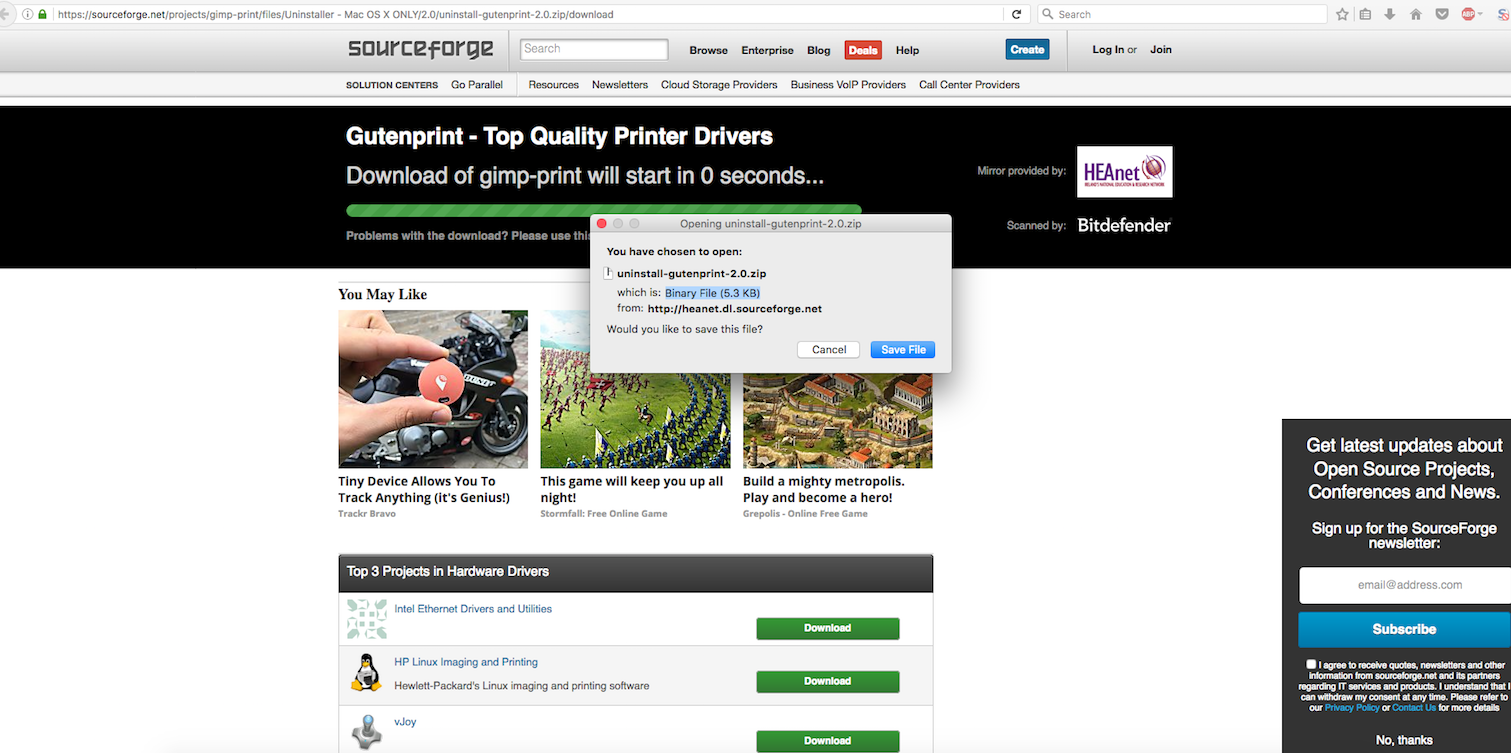This screenshot has height=753, width=1511.
Task: Click the blue Create button
Action: tap(1027, 49)
